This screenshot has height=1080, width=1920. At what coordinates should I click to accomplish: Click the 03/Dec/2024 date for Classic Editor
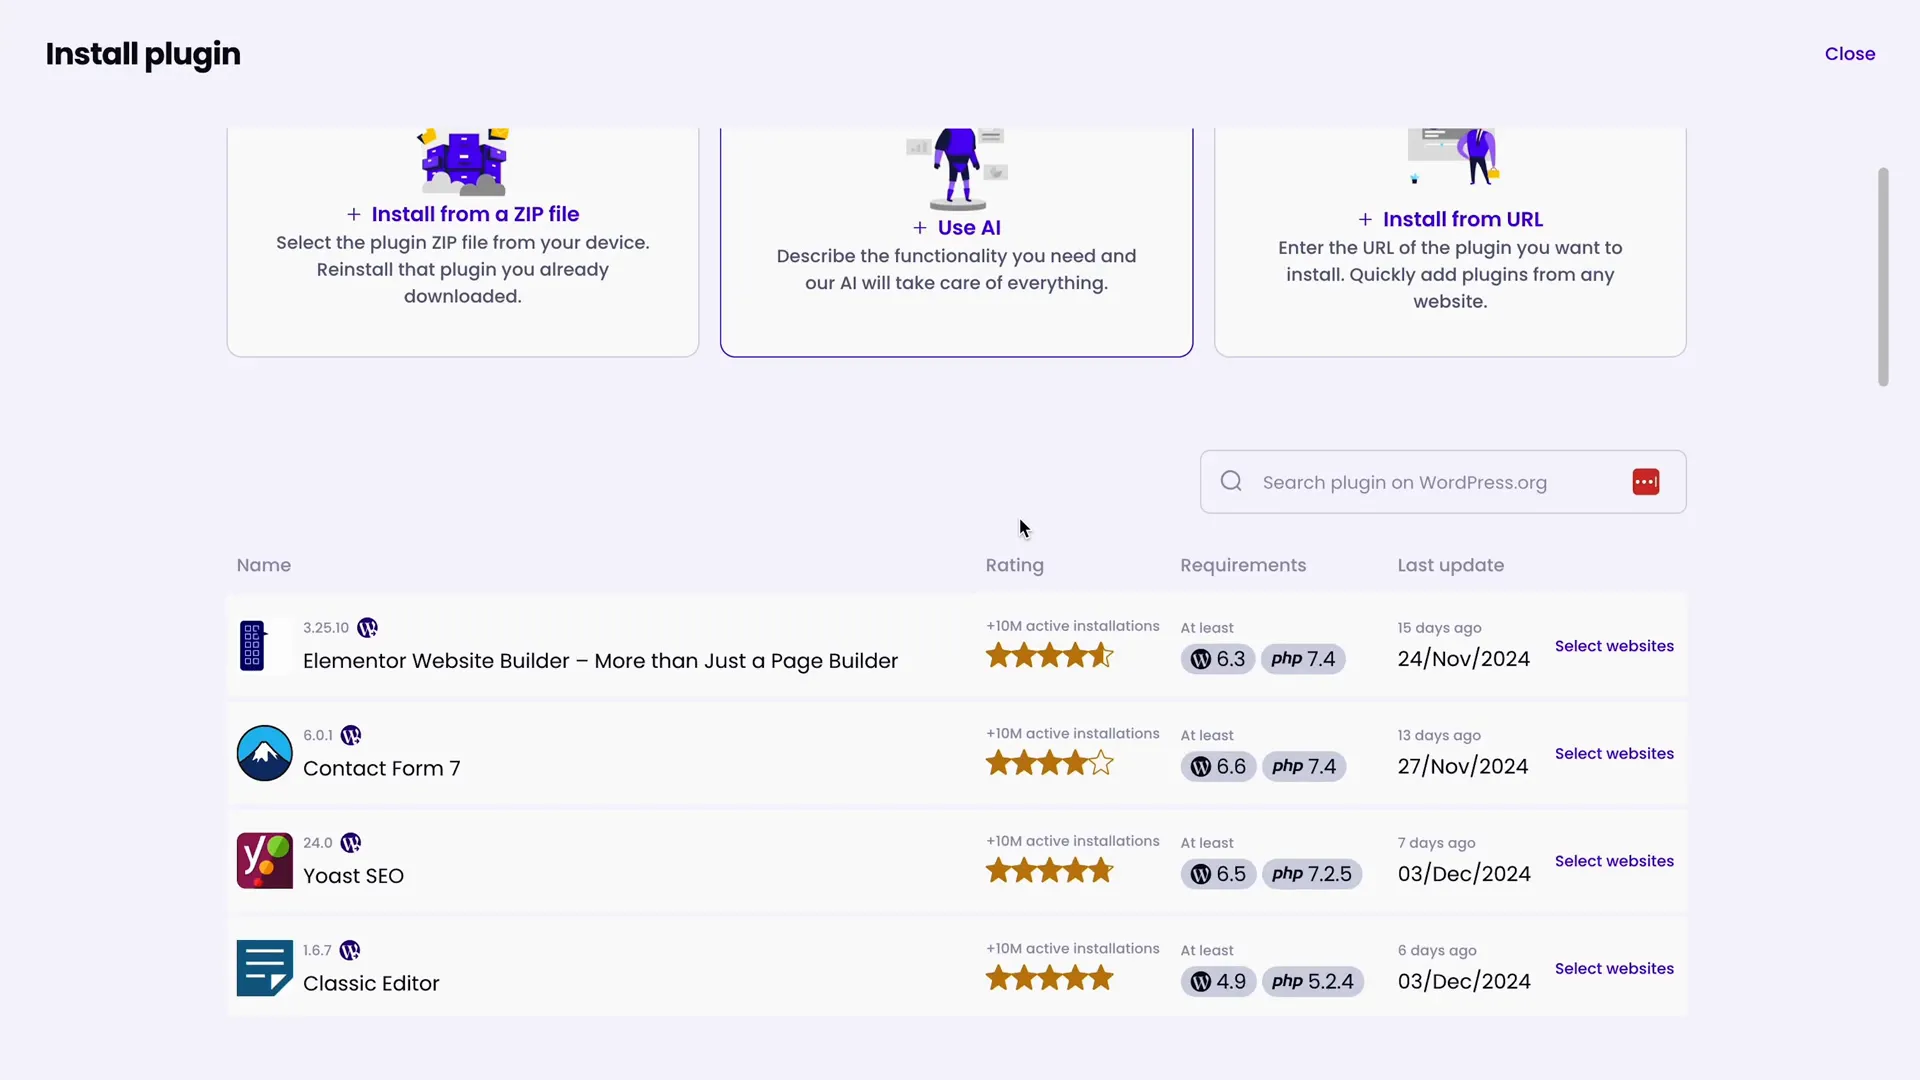point(1464,982)
